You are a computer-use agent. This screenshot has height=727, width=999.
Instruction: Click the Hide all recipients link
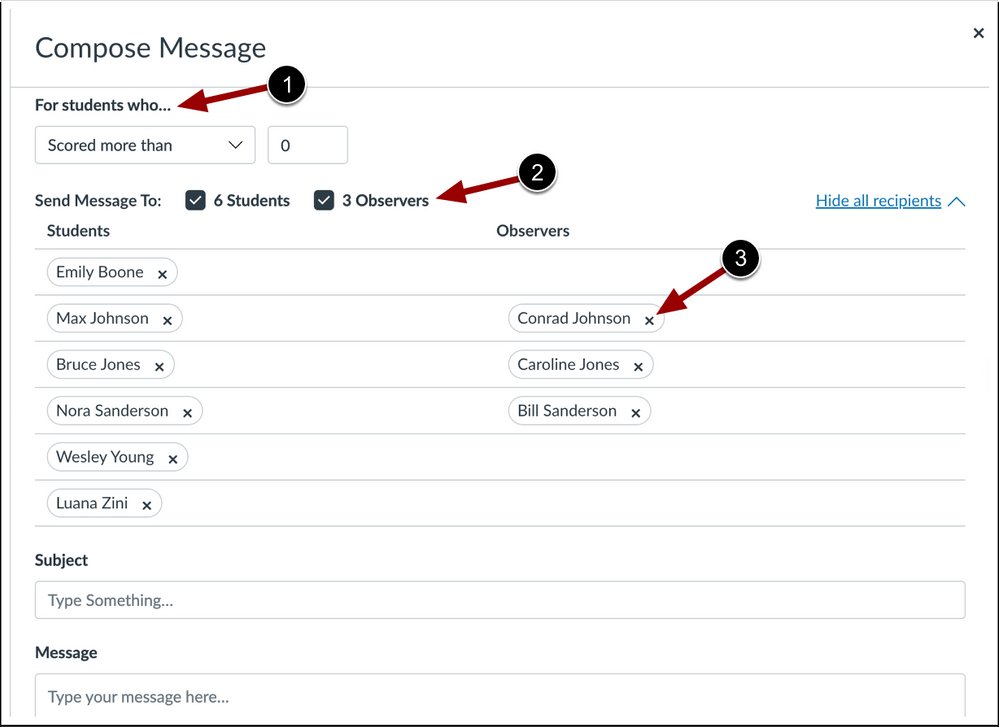tap(878, 201)
